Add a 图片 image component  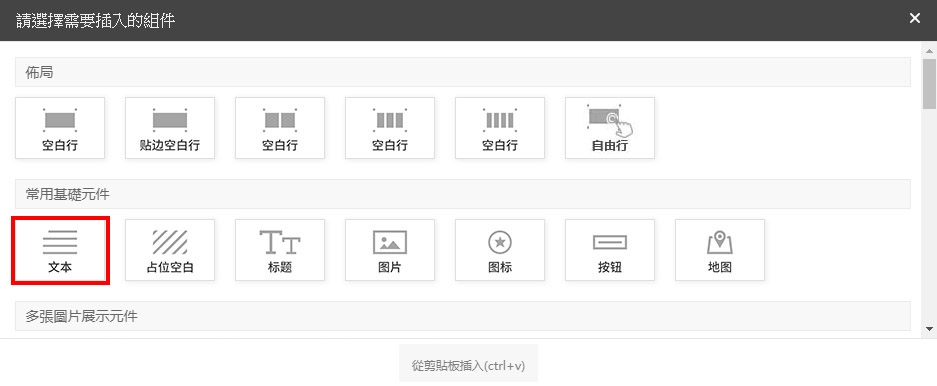pyautogui.click(x=390, y=250)
